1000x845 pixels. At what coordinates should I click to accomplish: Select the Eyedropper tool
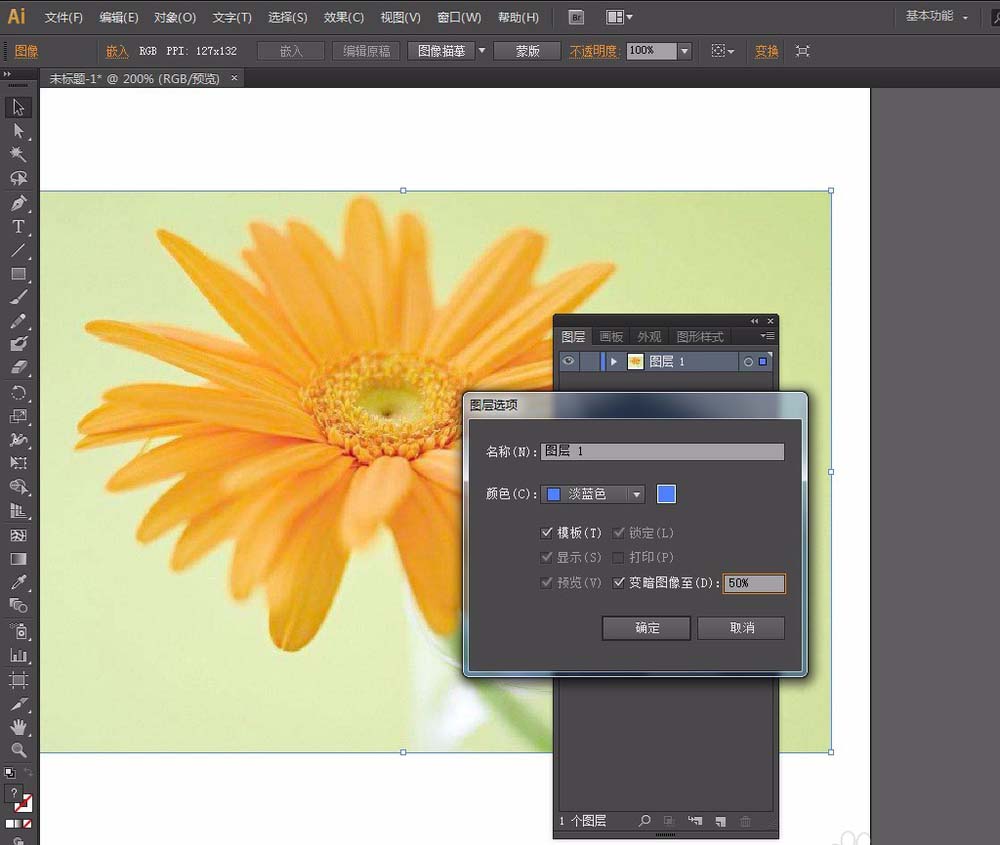tap(18, 582)
